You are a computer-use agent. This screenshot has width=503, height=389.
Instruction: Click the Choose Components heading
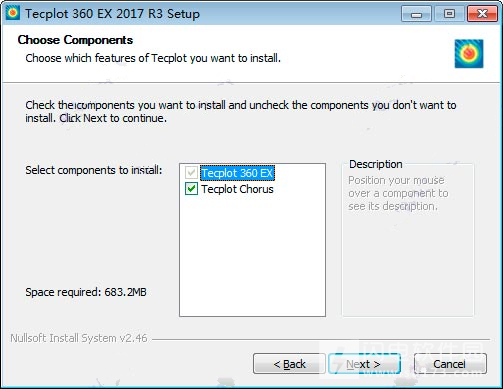(75, 40)
